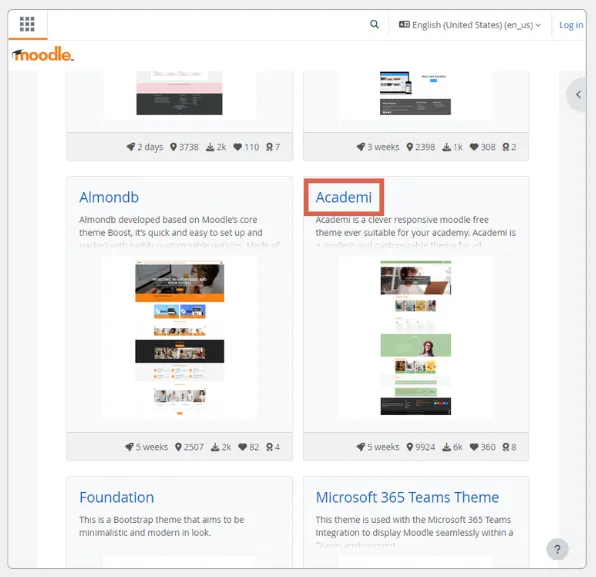Click the download icon beside 6k
The height and width of the screenshot is (577, 596).
coord(447,447)
